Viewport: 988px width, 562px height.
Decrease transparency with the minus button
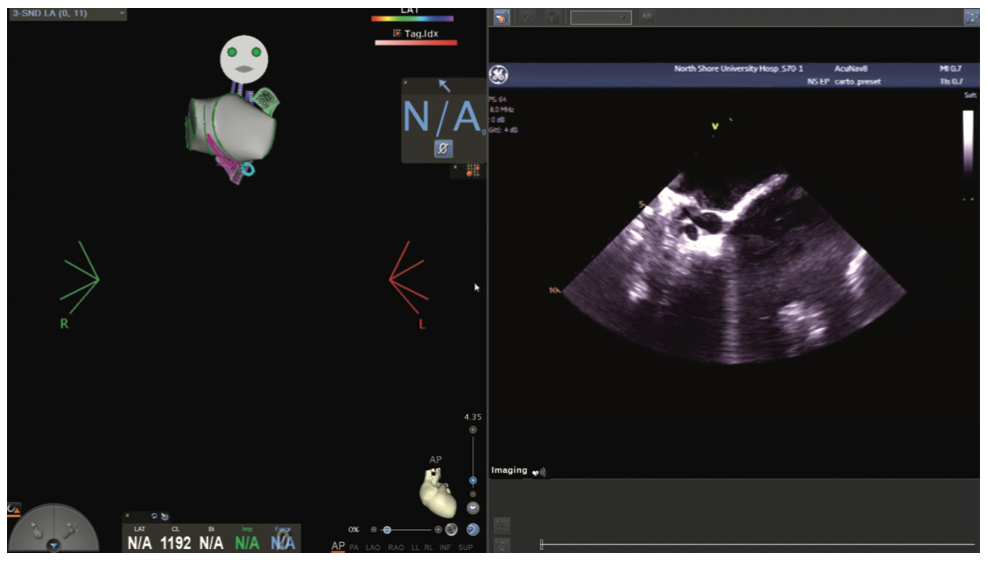[374, 530]
